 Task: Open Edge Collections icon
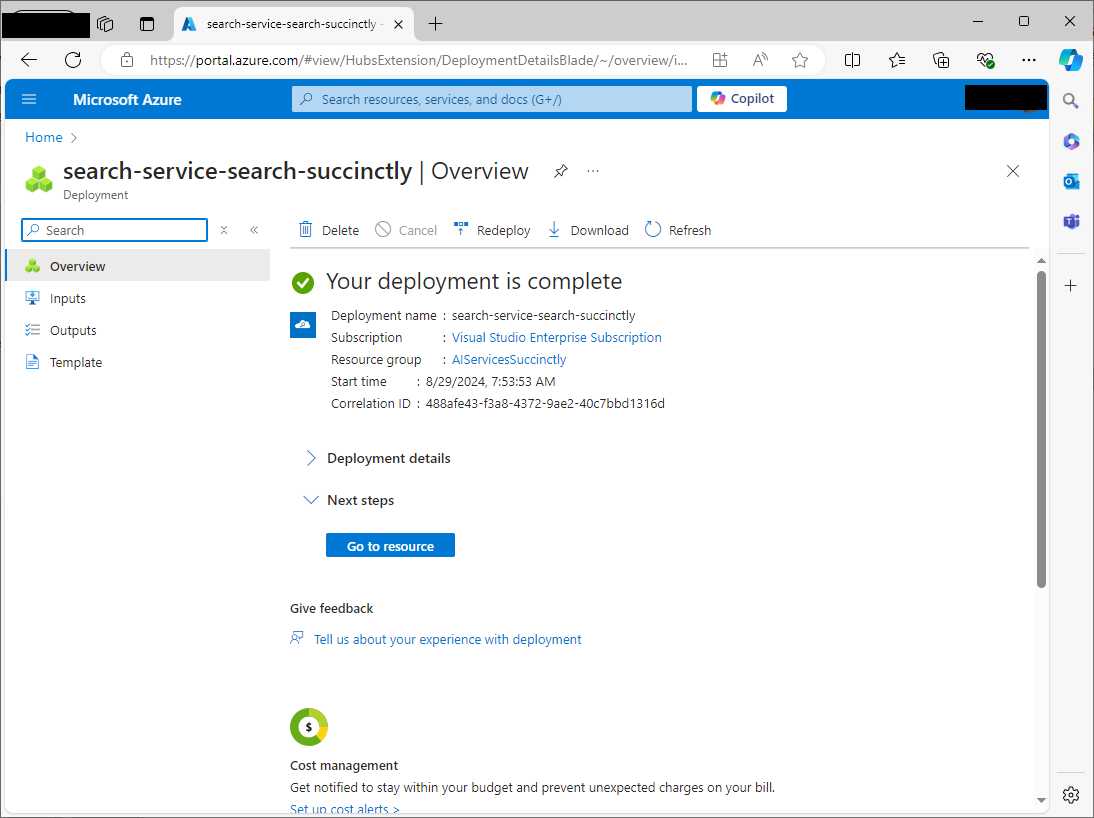coord(941,60)
